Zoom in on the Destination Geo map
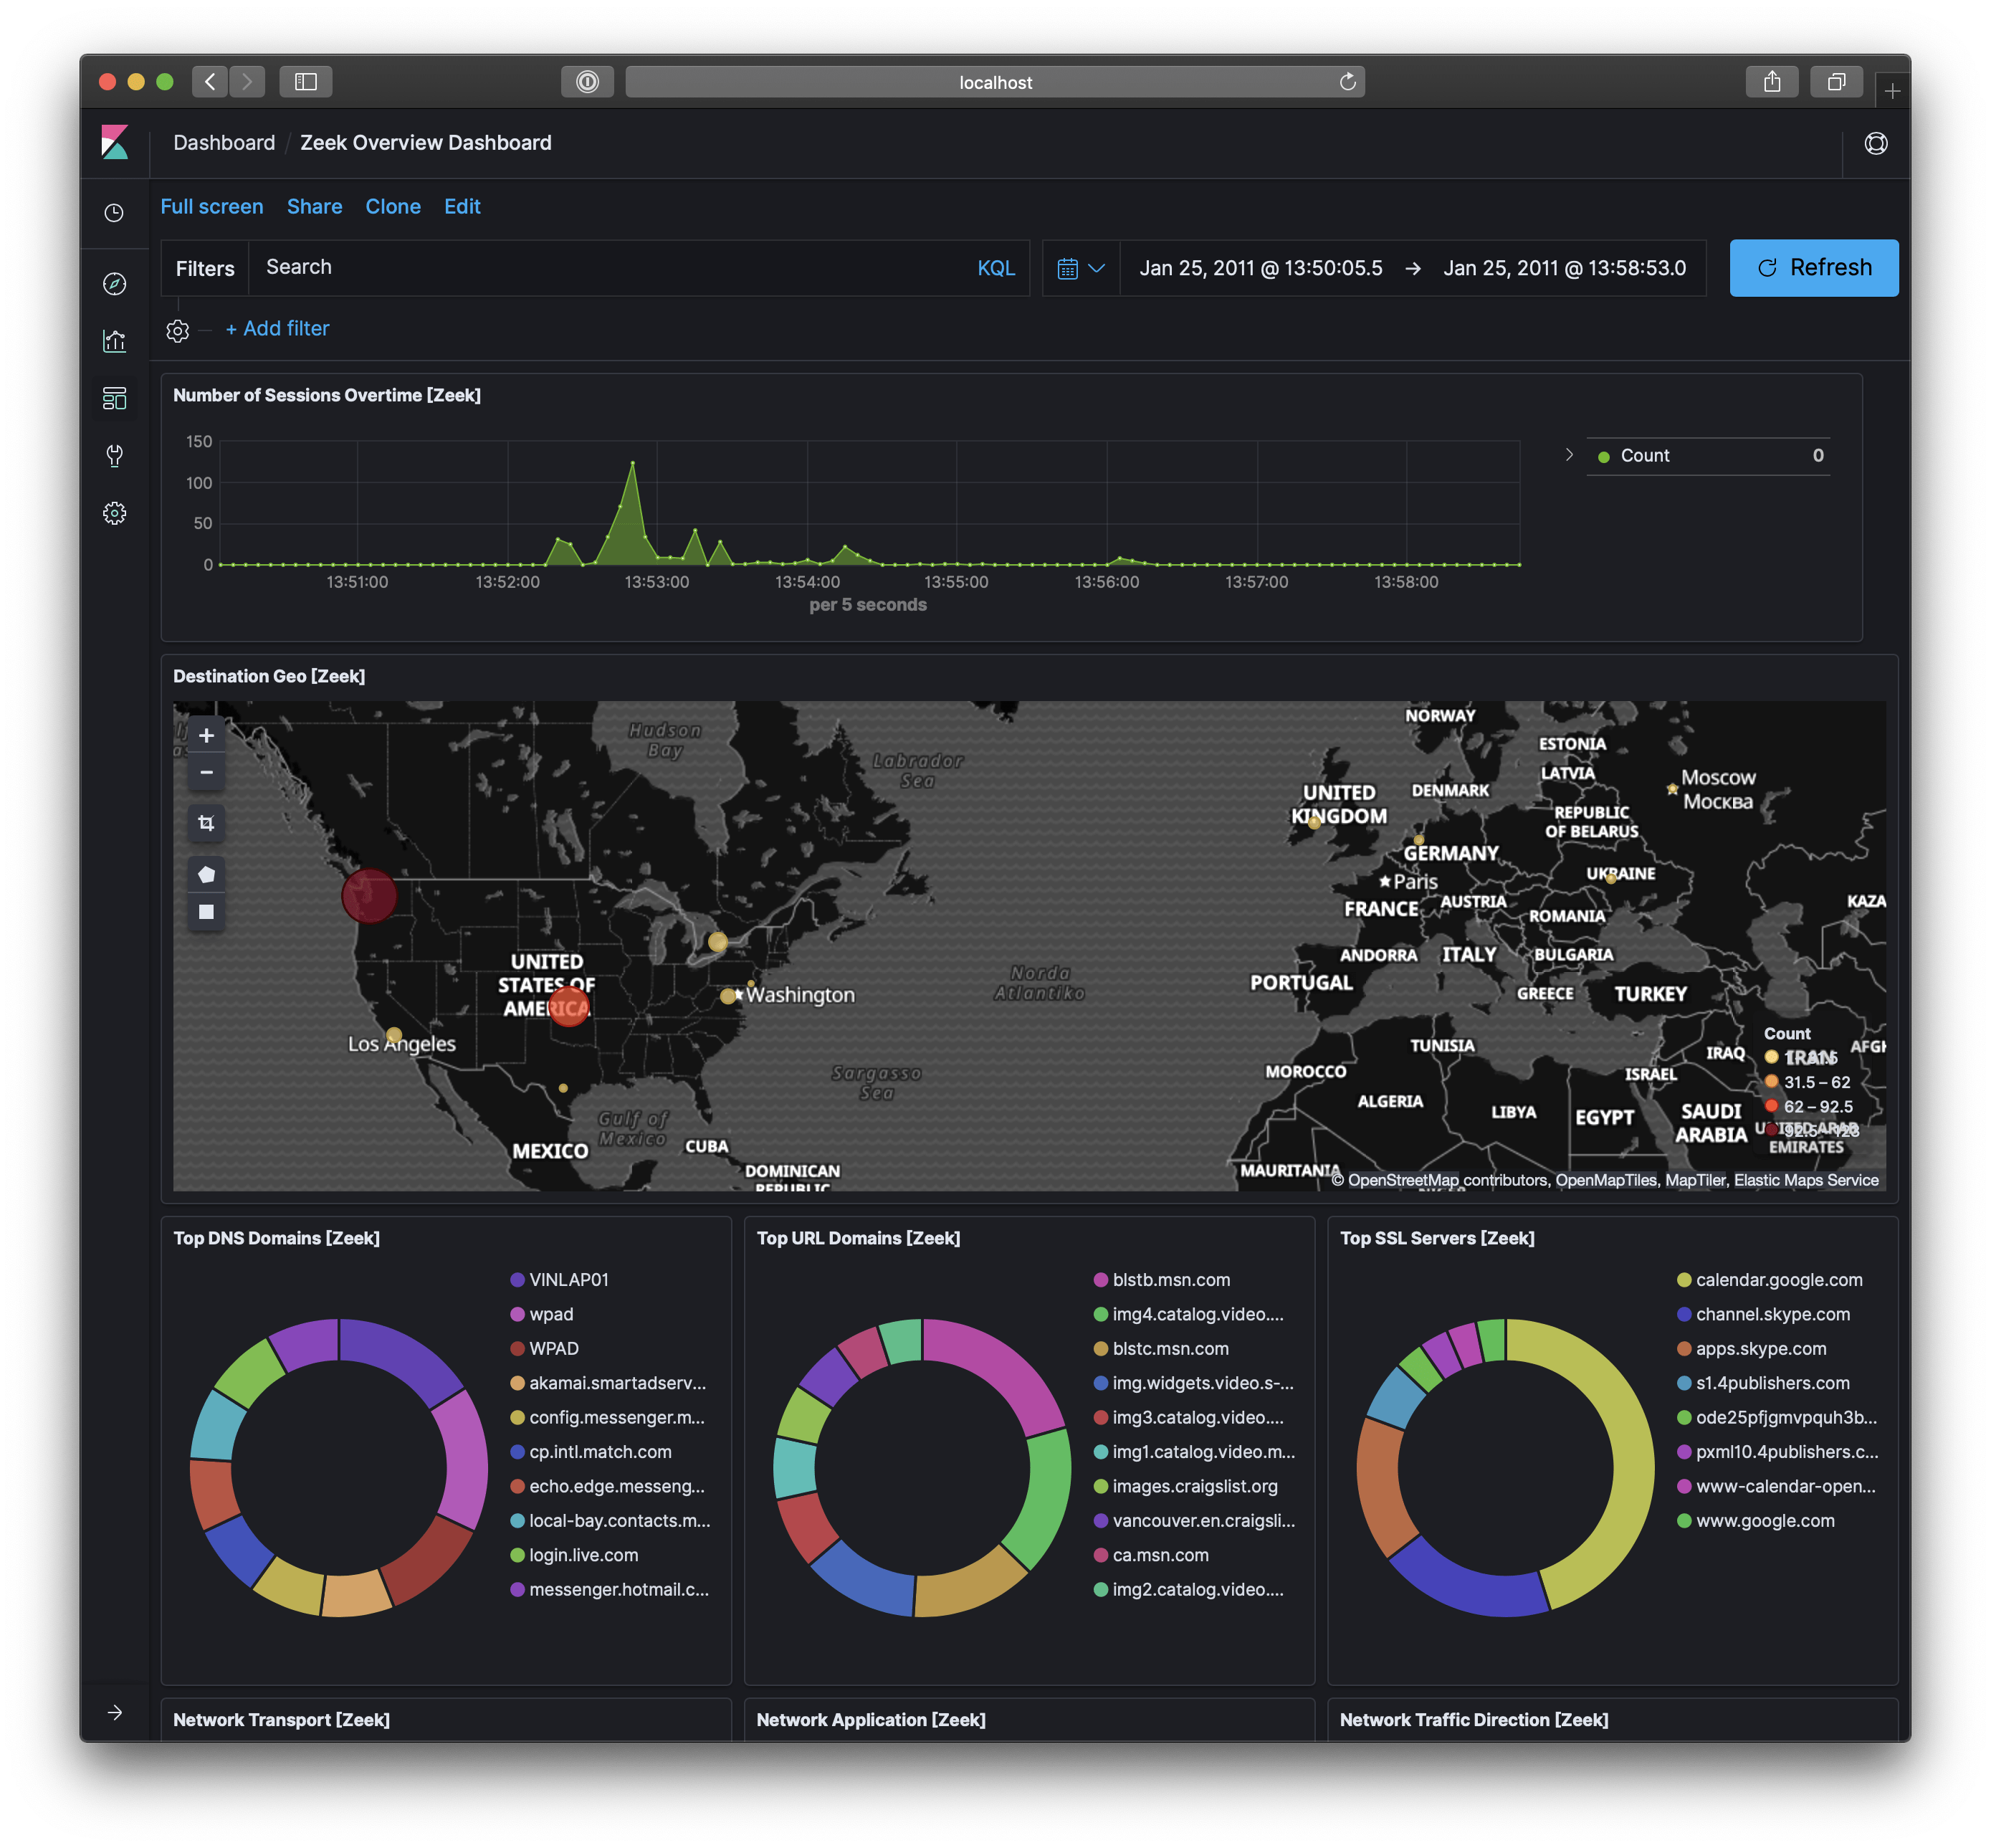The width and height of the screenshot is (1991, 1848). pos(206,735)
